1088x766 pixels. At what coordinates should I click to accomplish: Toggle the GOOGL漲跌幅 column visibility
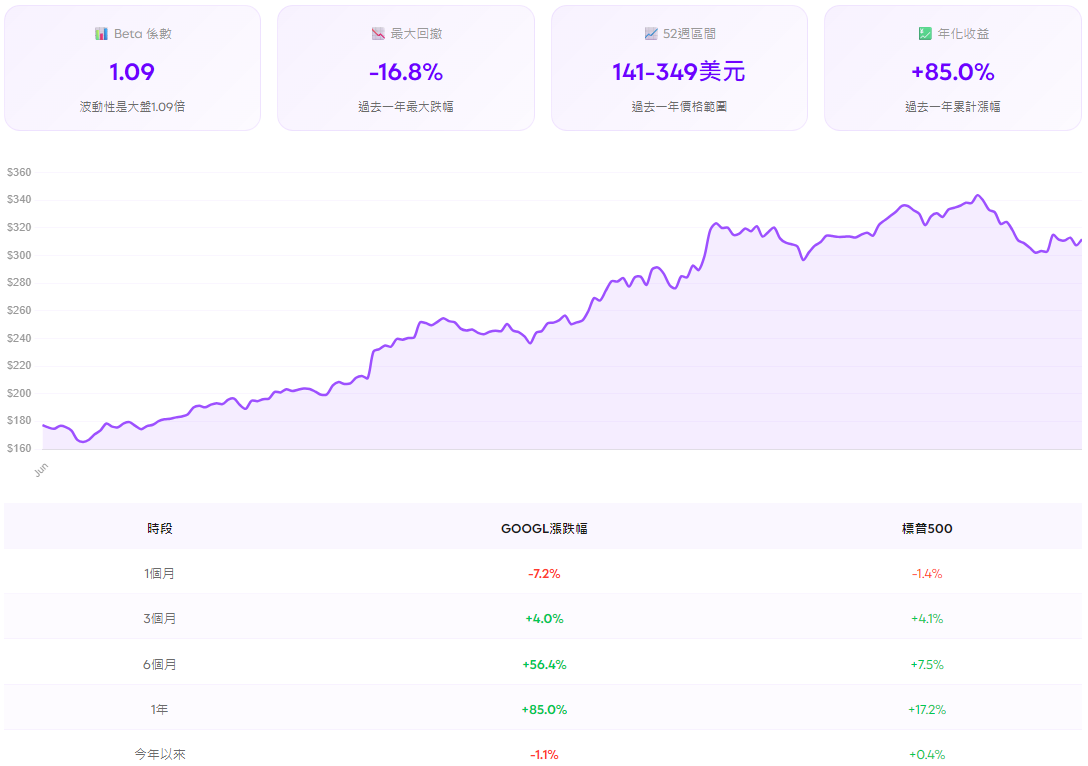click(544, 528)
